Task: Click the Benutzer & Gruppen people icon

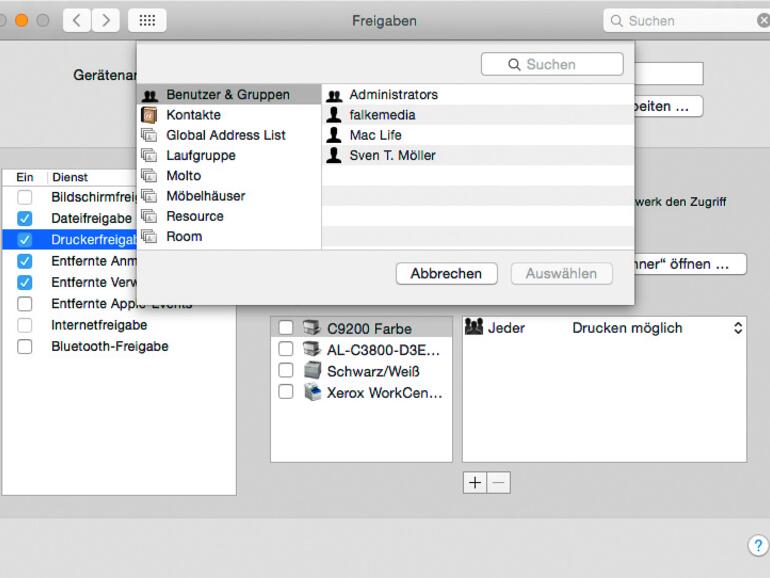Action: (150, 95)
